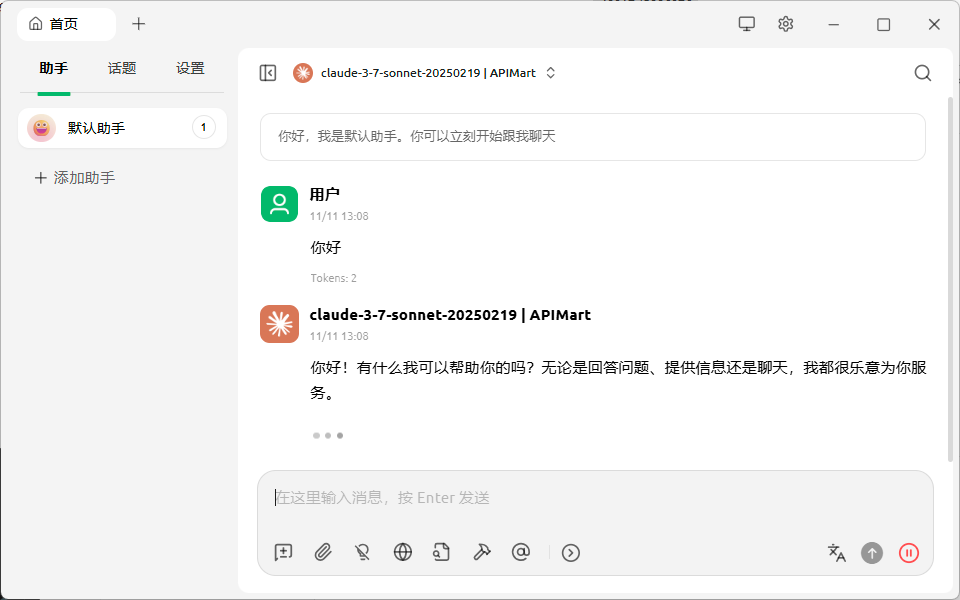
Task: Open knowledge base file-search icon
Action: (441, 552)
